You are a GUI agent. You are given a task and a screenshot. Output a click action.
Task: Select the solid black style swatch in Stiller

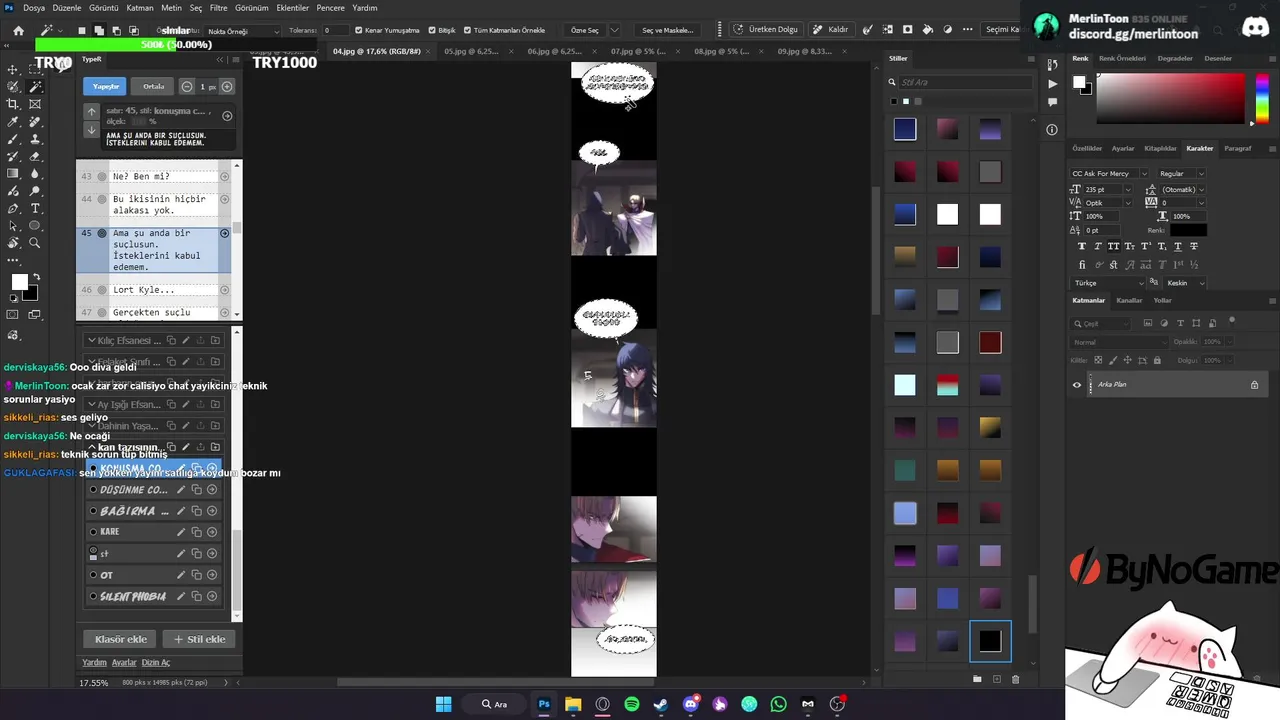(990, 642)
